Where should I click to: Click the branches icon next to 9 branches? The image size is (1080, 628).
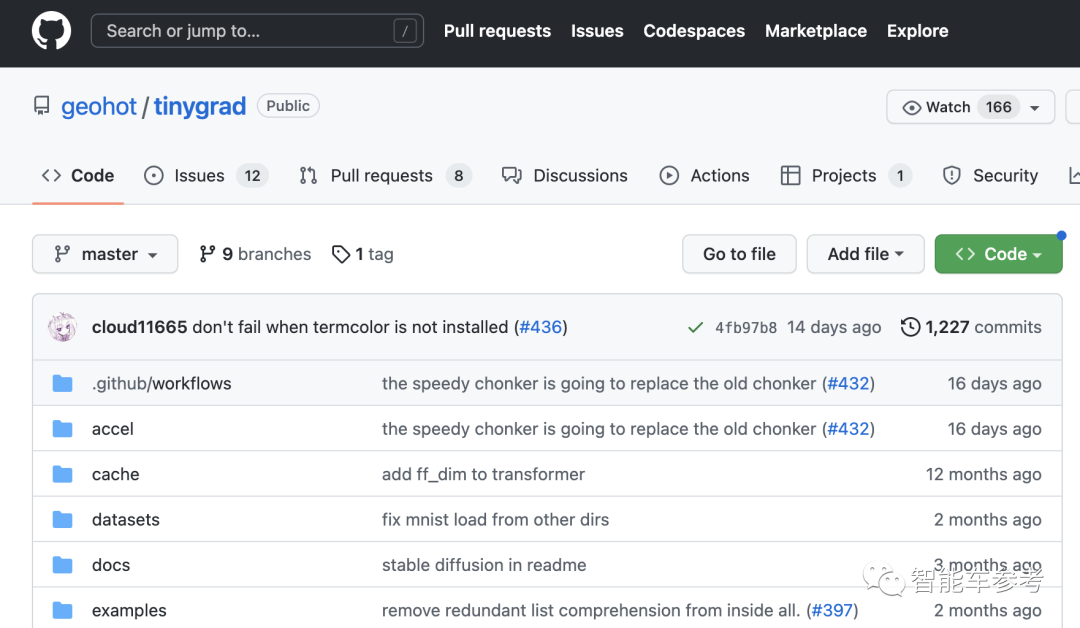(207, 254)
